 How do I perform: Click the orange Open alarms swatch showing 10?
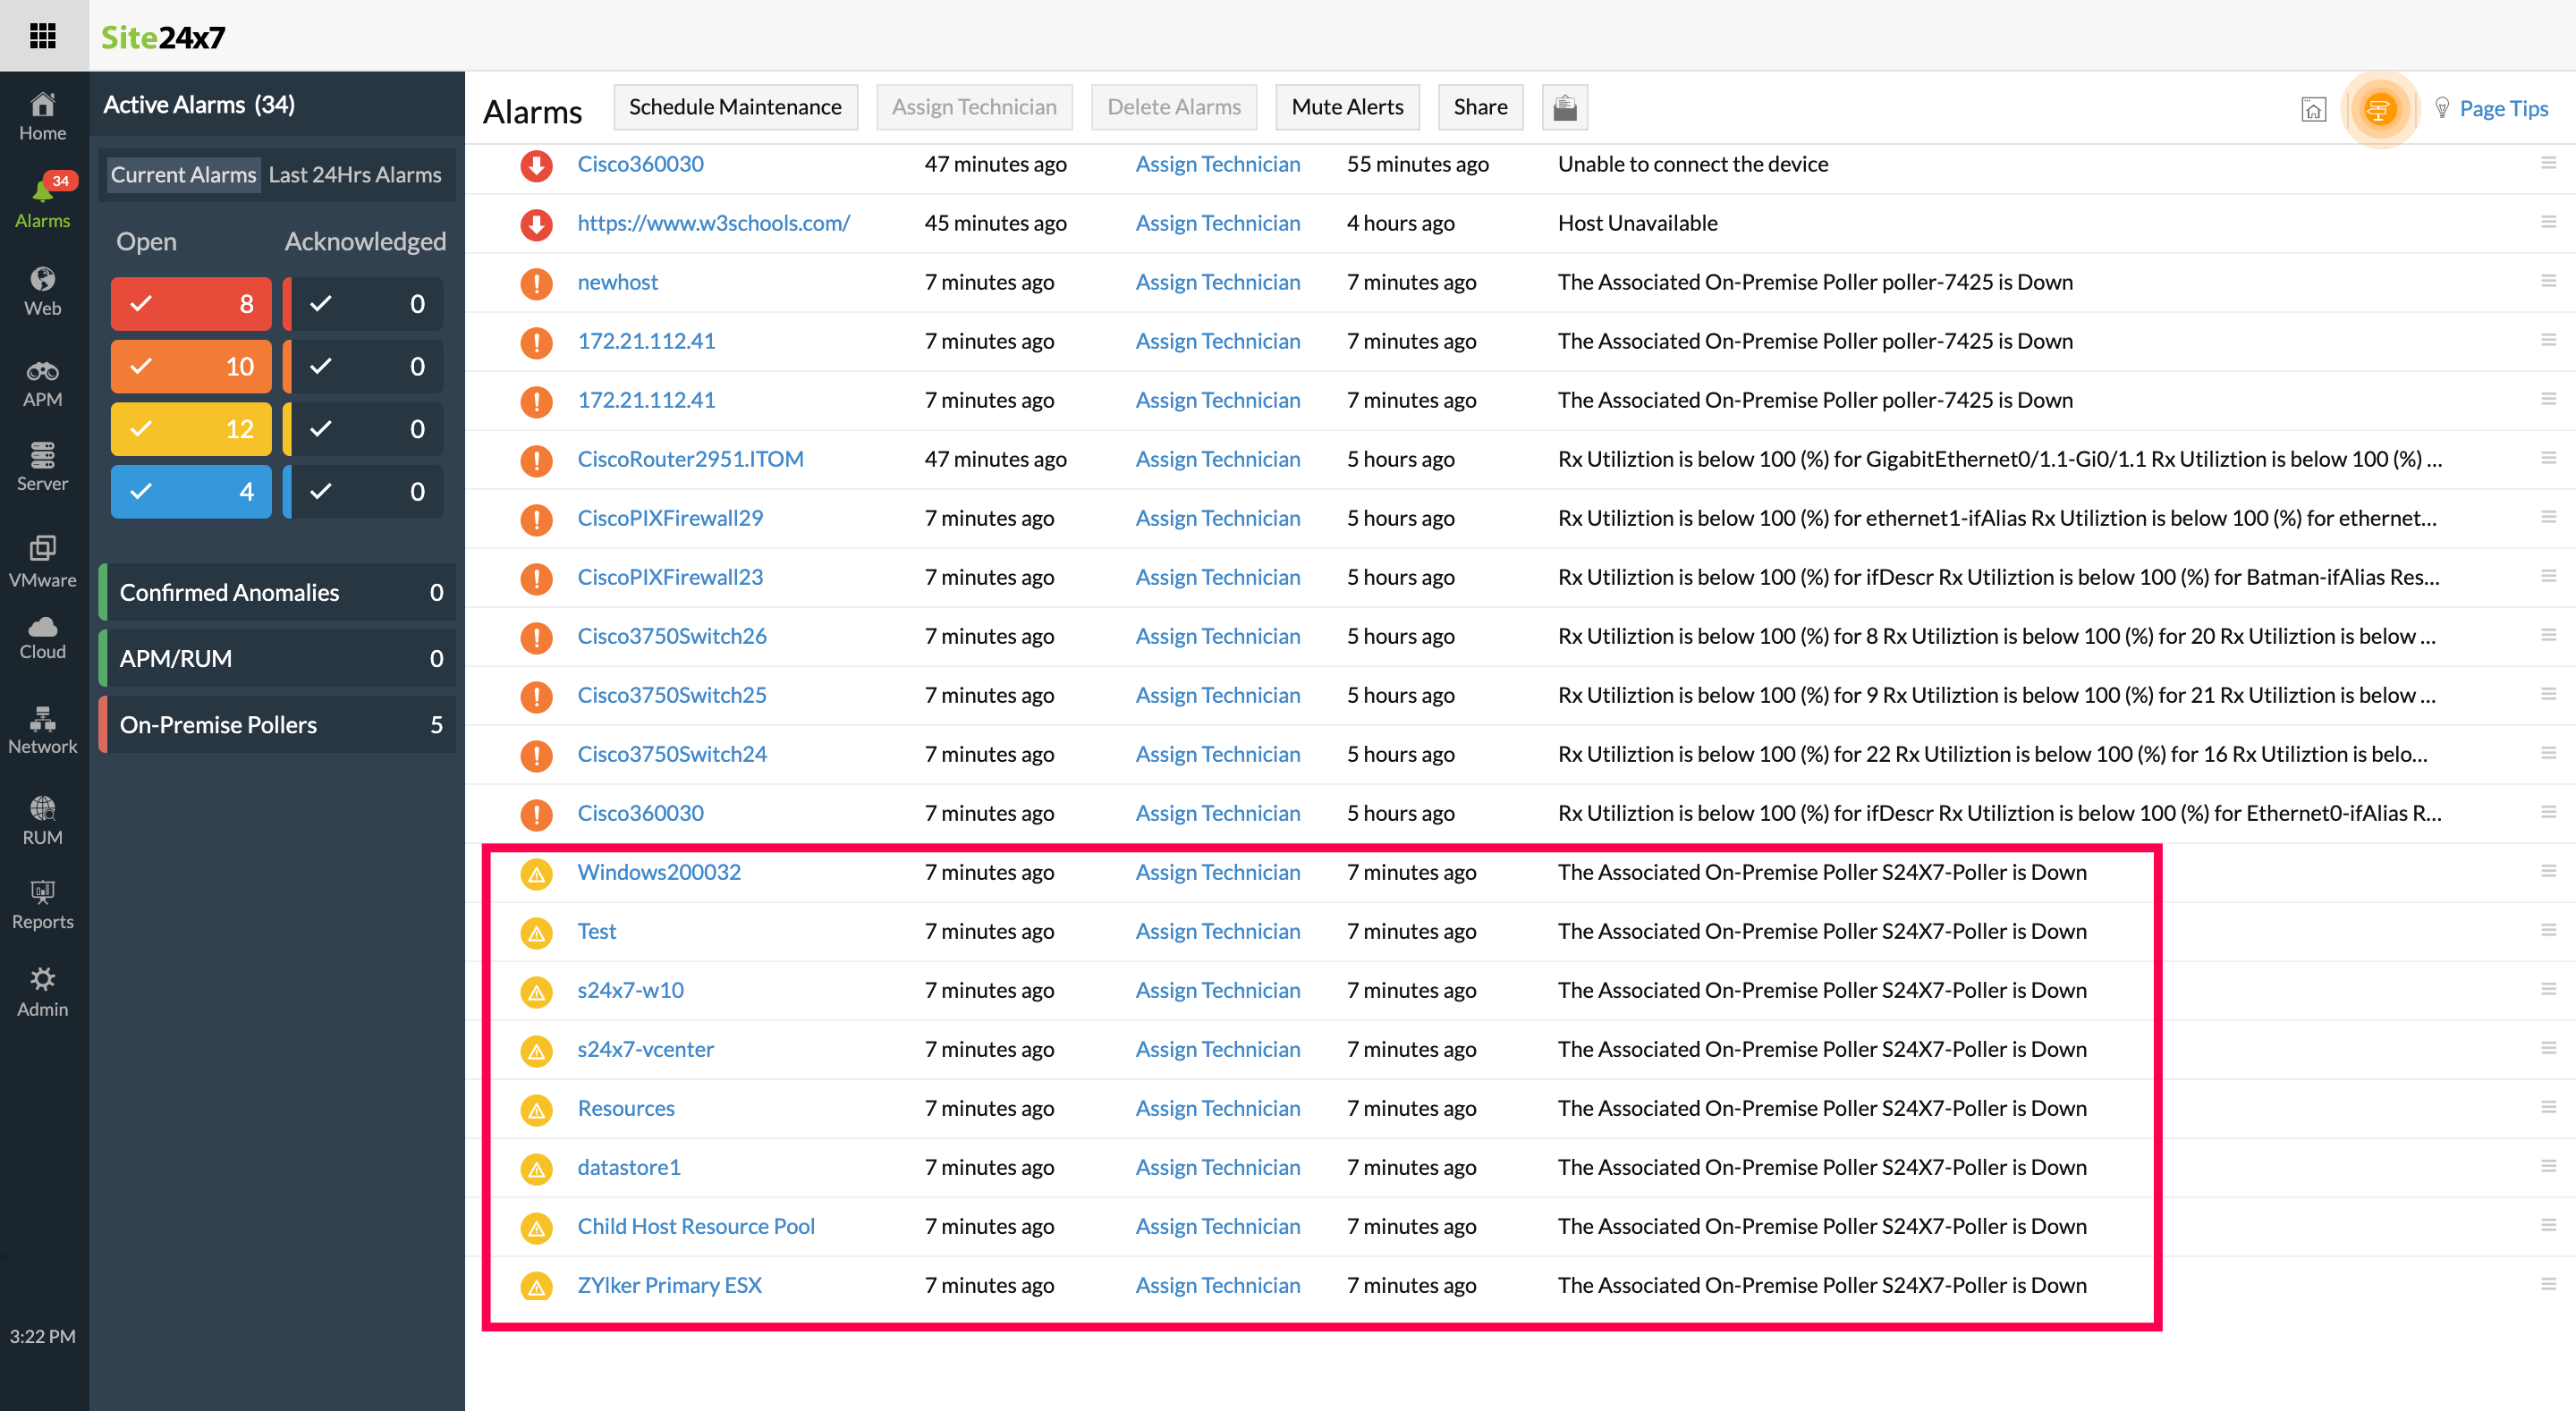191,366
